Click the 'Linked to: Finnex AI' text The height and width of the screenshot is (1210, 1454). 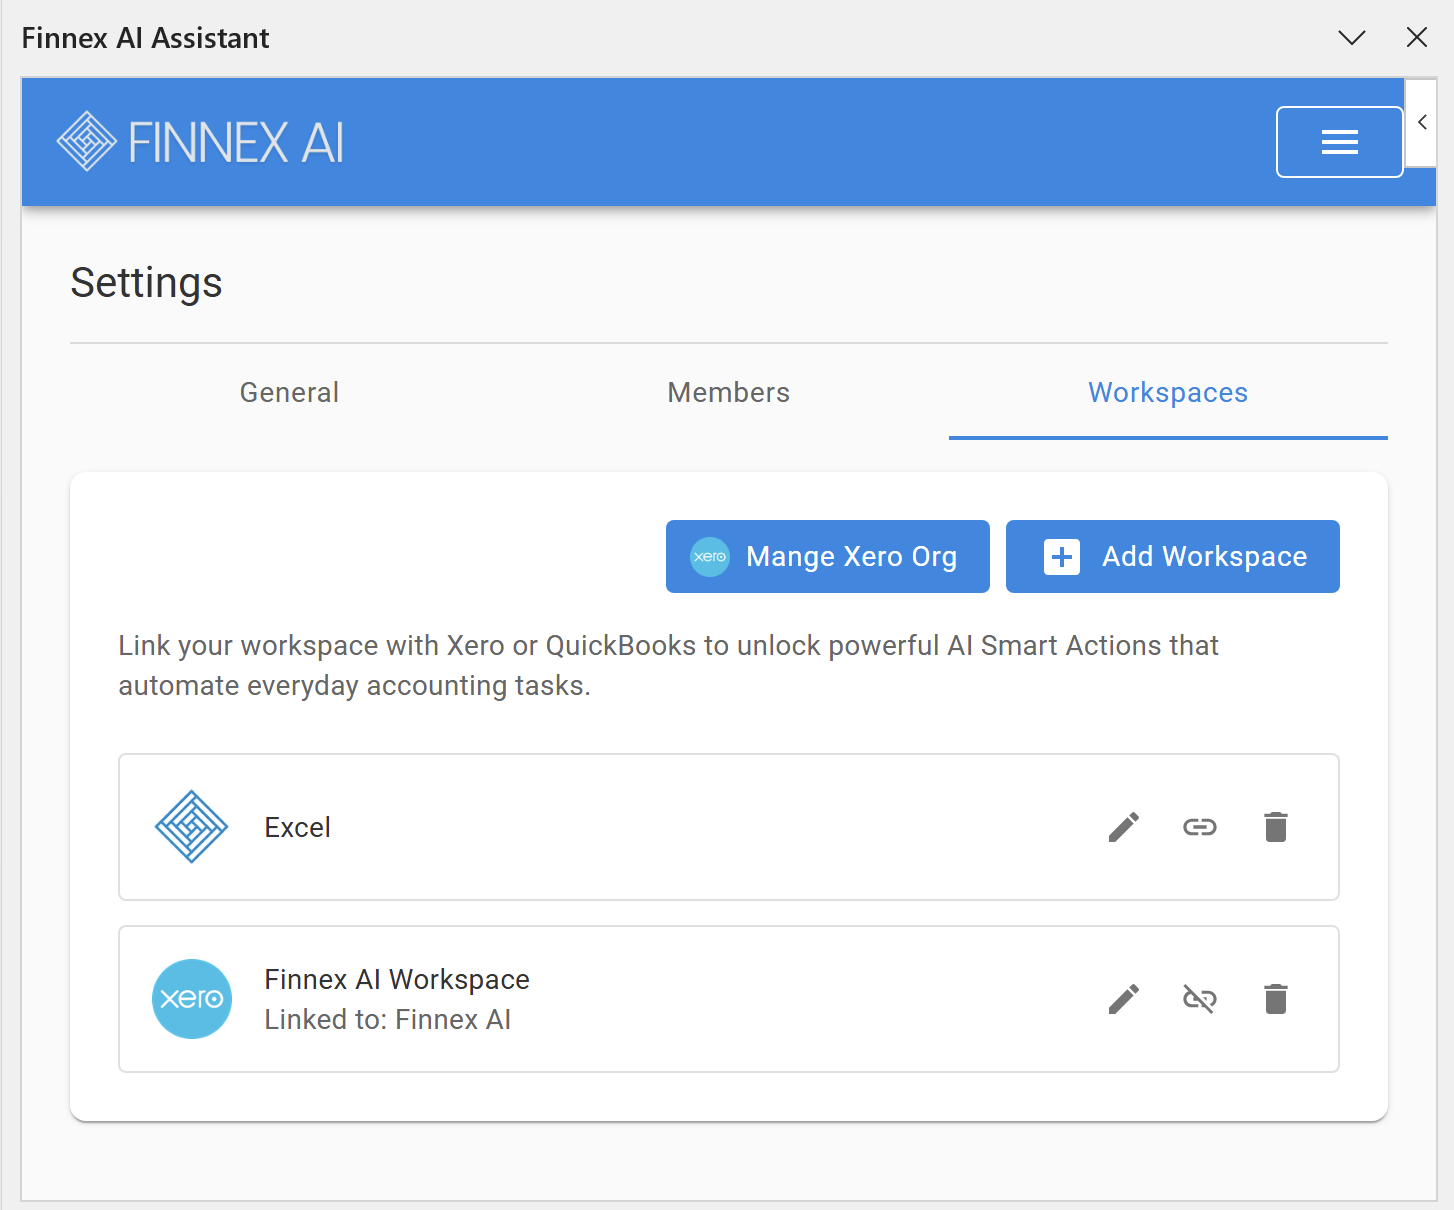click(x=388, y=1019)
